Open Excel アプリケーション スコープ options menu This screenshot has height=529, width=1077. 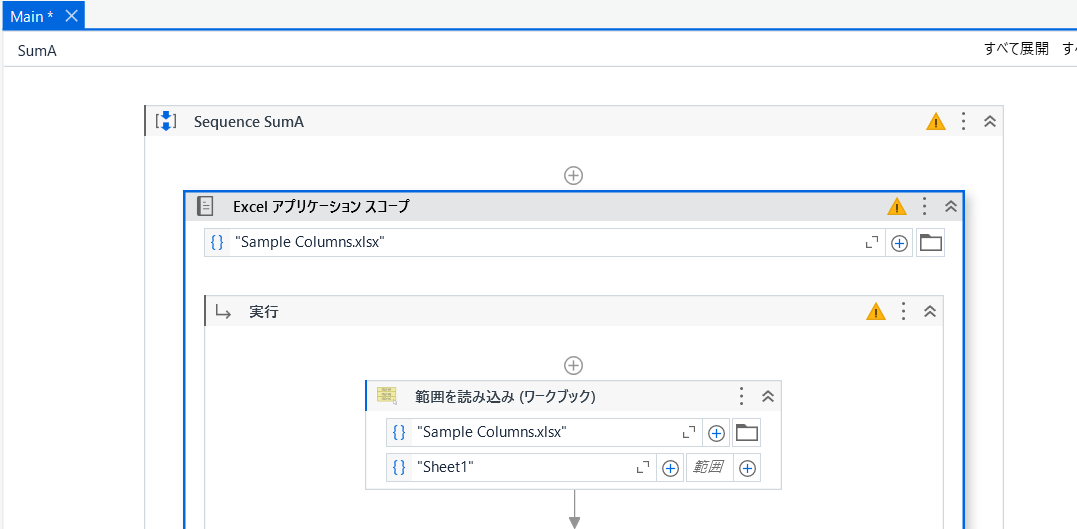pyautogui.click(x=924, y=206)
